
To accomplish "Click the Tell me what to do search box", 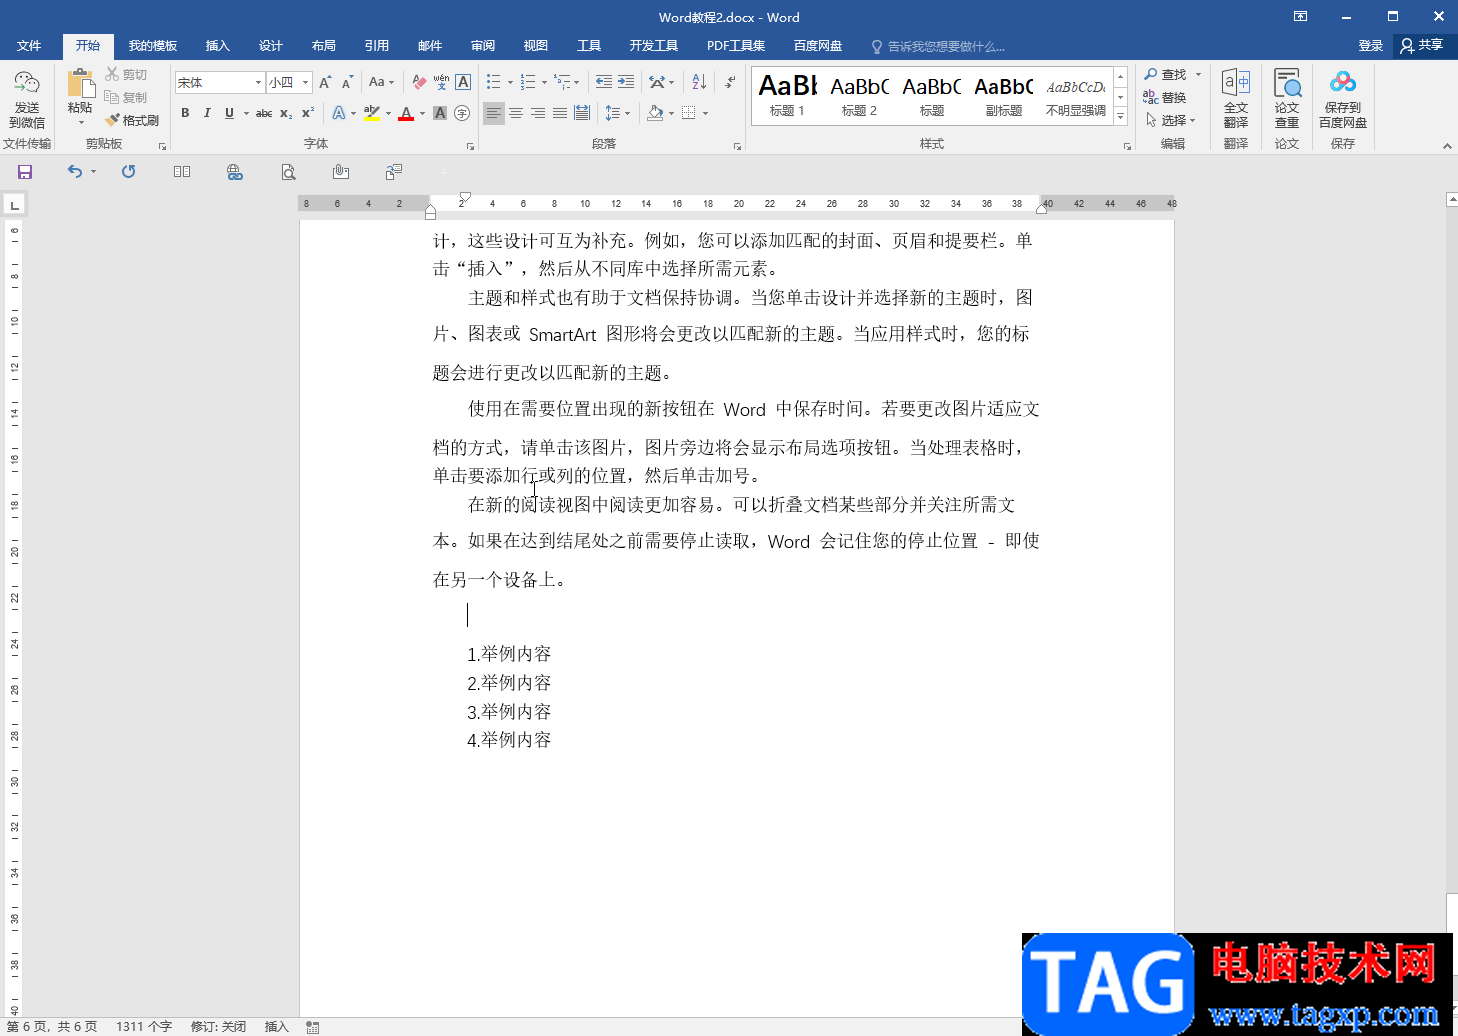I will pos(938,47).
